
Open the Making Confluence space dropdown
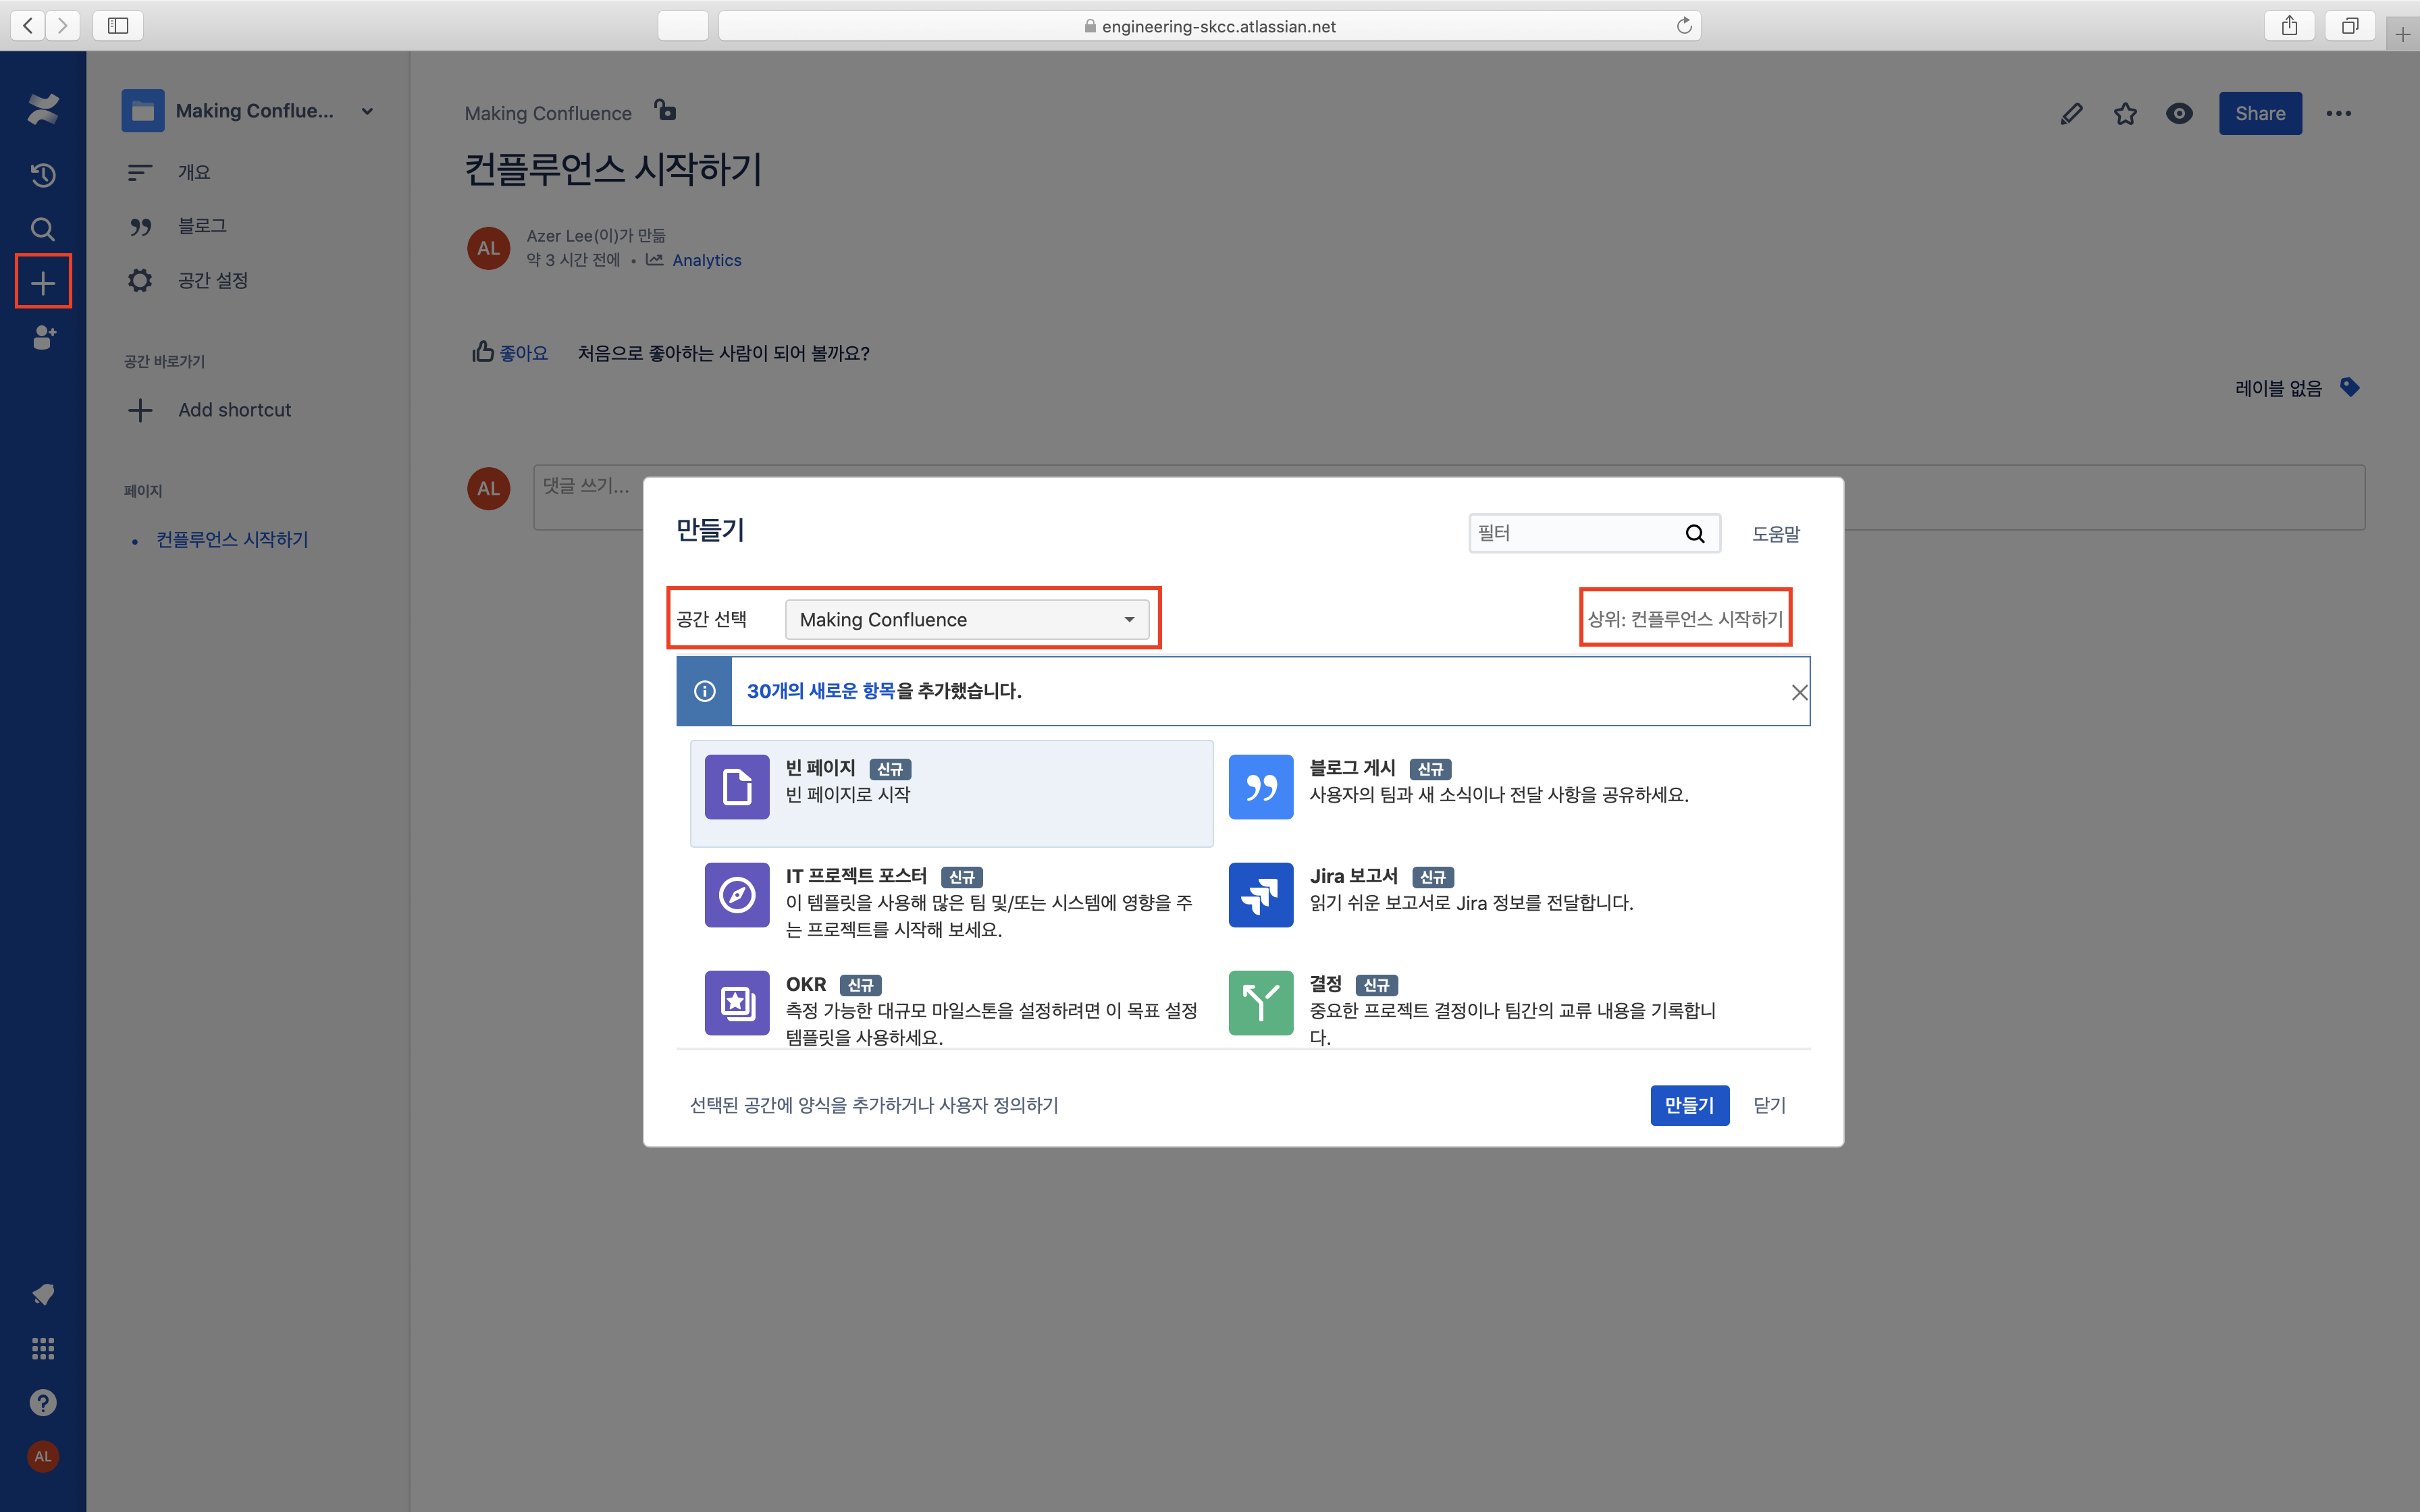(x=967, y=620)
